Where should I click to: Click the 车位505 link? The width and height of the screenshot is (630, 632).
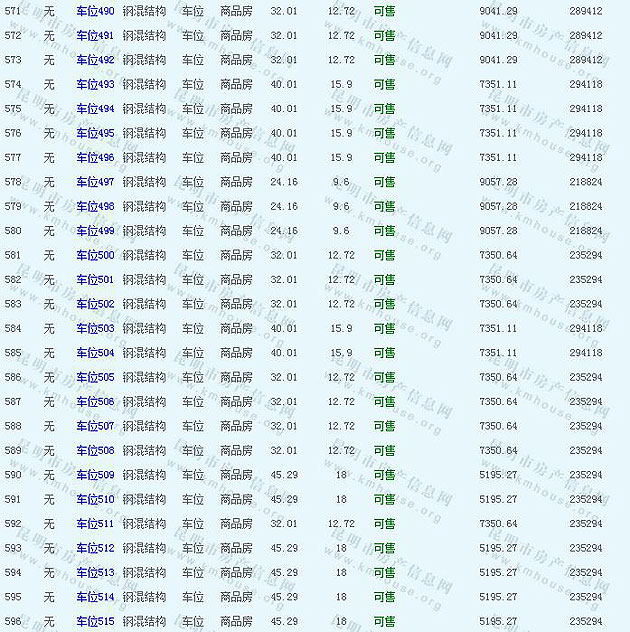pyautogui.click(x=95, y=377)
